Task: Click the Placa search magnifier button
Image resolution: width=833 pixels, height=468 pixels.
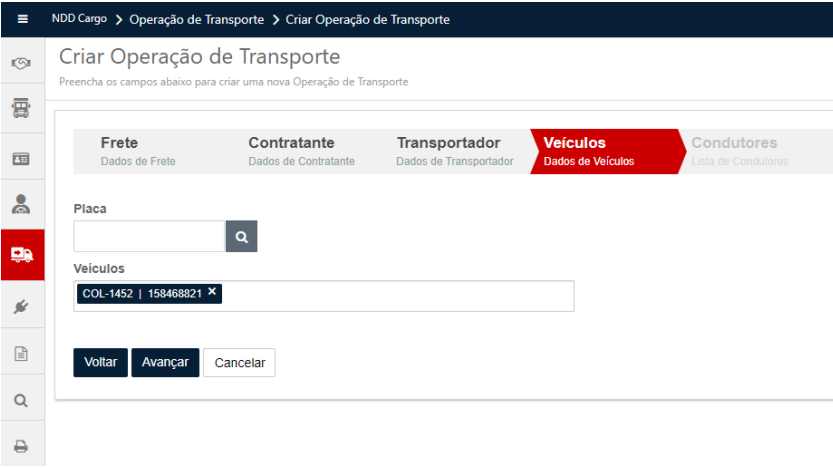Action: 241,237
